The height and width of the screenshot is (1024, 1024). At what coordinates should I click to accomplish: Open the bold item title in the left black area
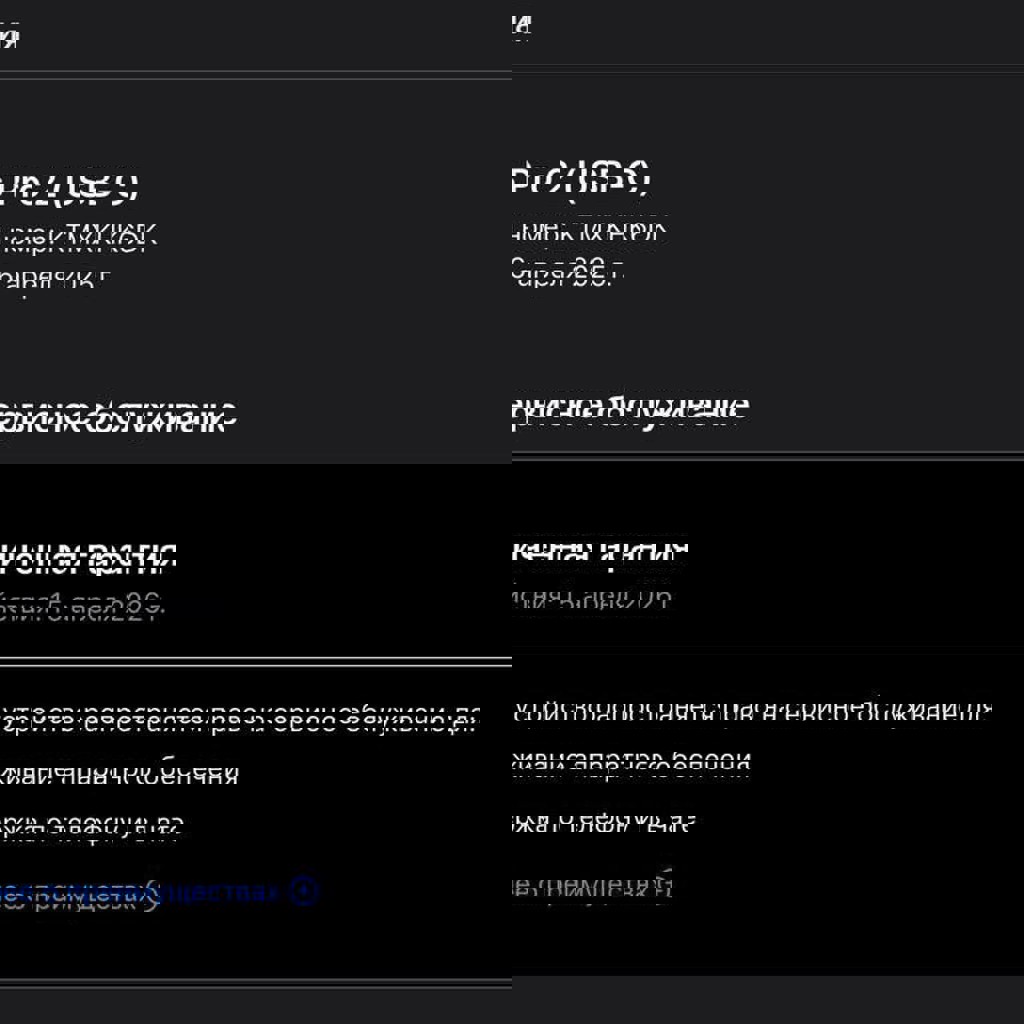pos(88,559)
